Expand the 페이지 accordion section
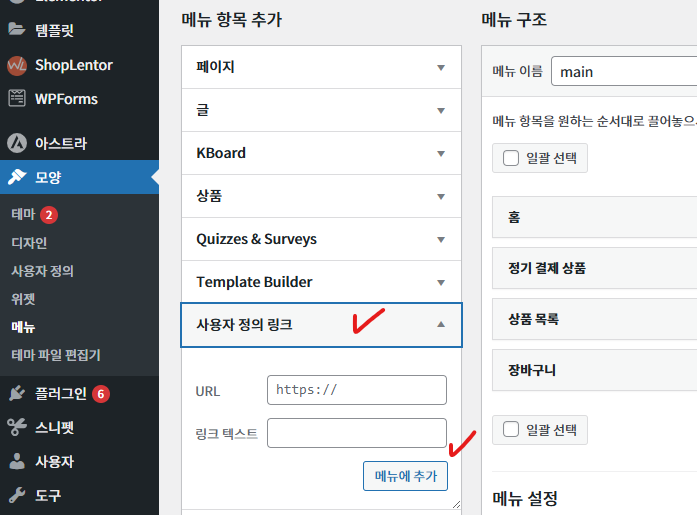This screenshot has width=697, height=515. (321, 67)
